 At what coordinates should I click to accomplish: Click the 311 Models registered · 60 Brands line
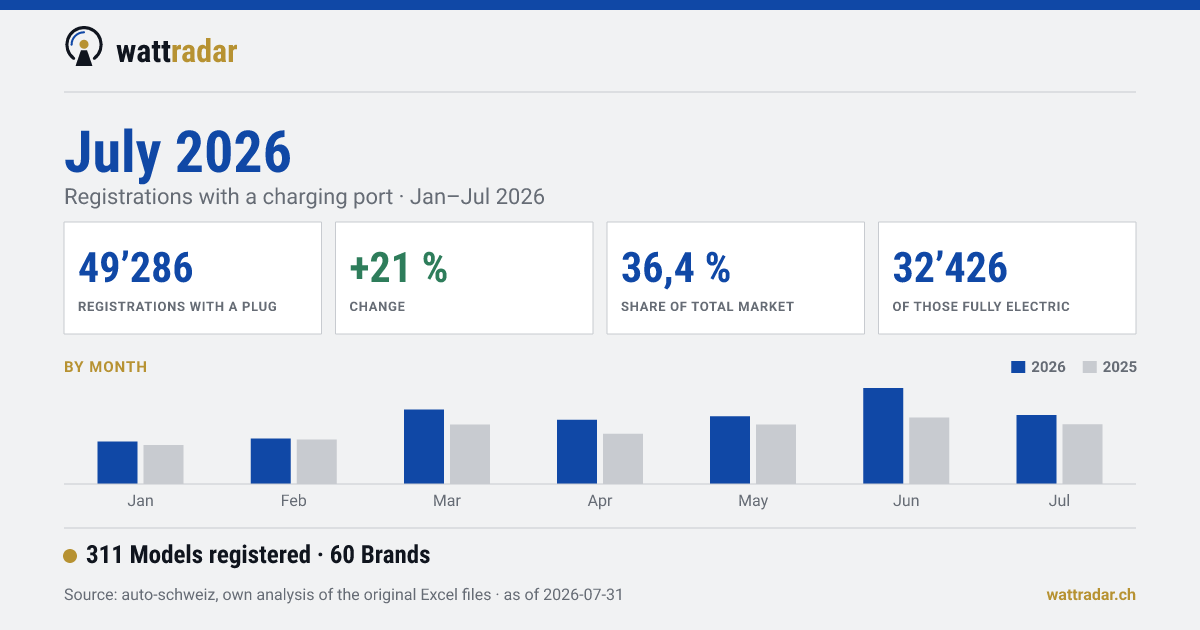coord(258,555)
